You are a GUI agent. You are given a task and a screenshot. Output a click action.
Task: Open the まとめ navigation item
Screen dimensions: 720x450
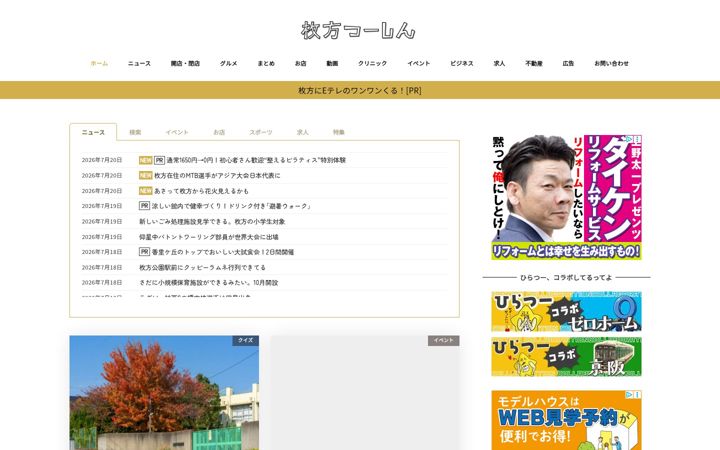point(266,63)
